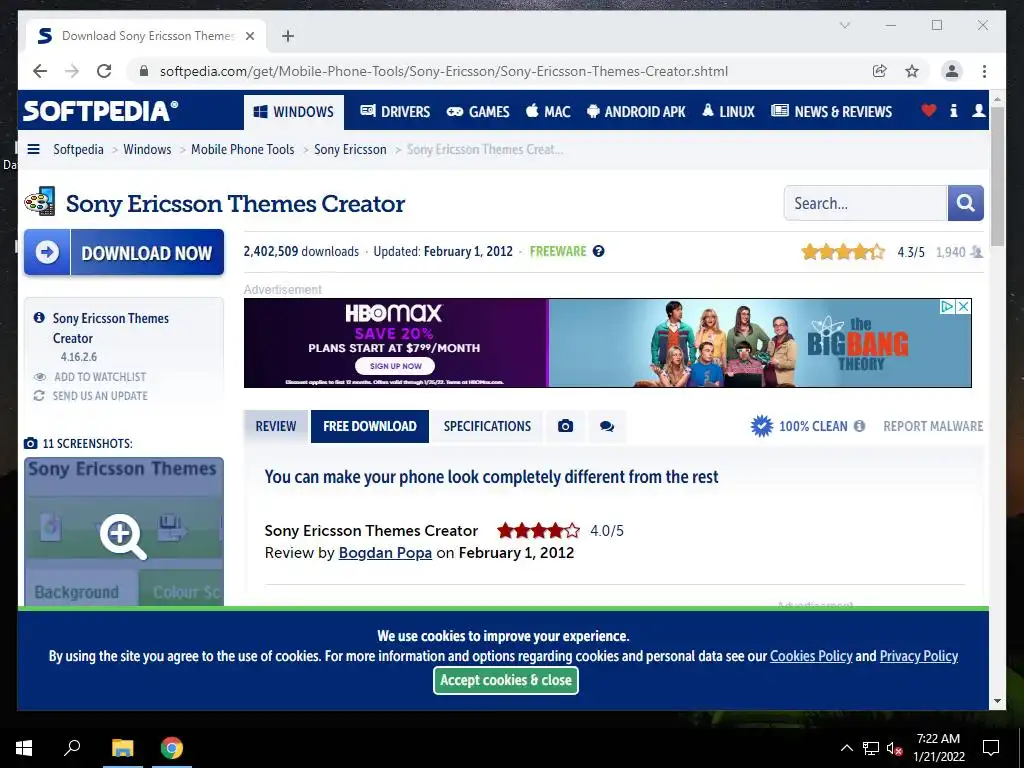
Task: Click the HBO Max Sign Up Now ad button
Action: (x=395, y=366)
